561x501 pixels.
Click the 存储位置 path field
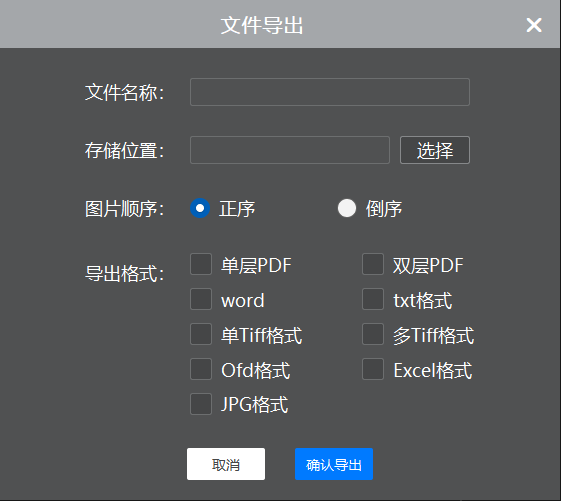click(289, 150)
